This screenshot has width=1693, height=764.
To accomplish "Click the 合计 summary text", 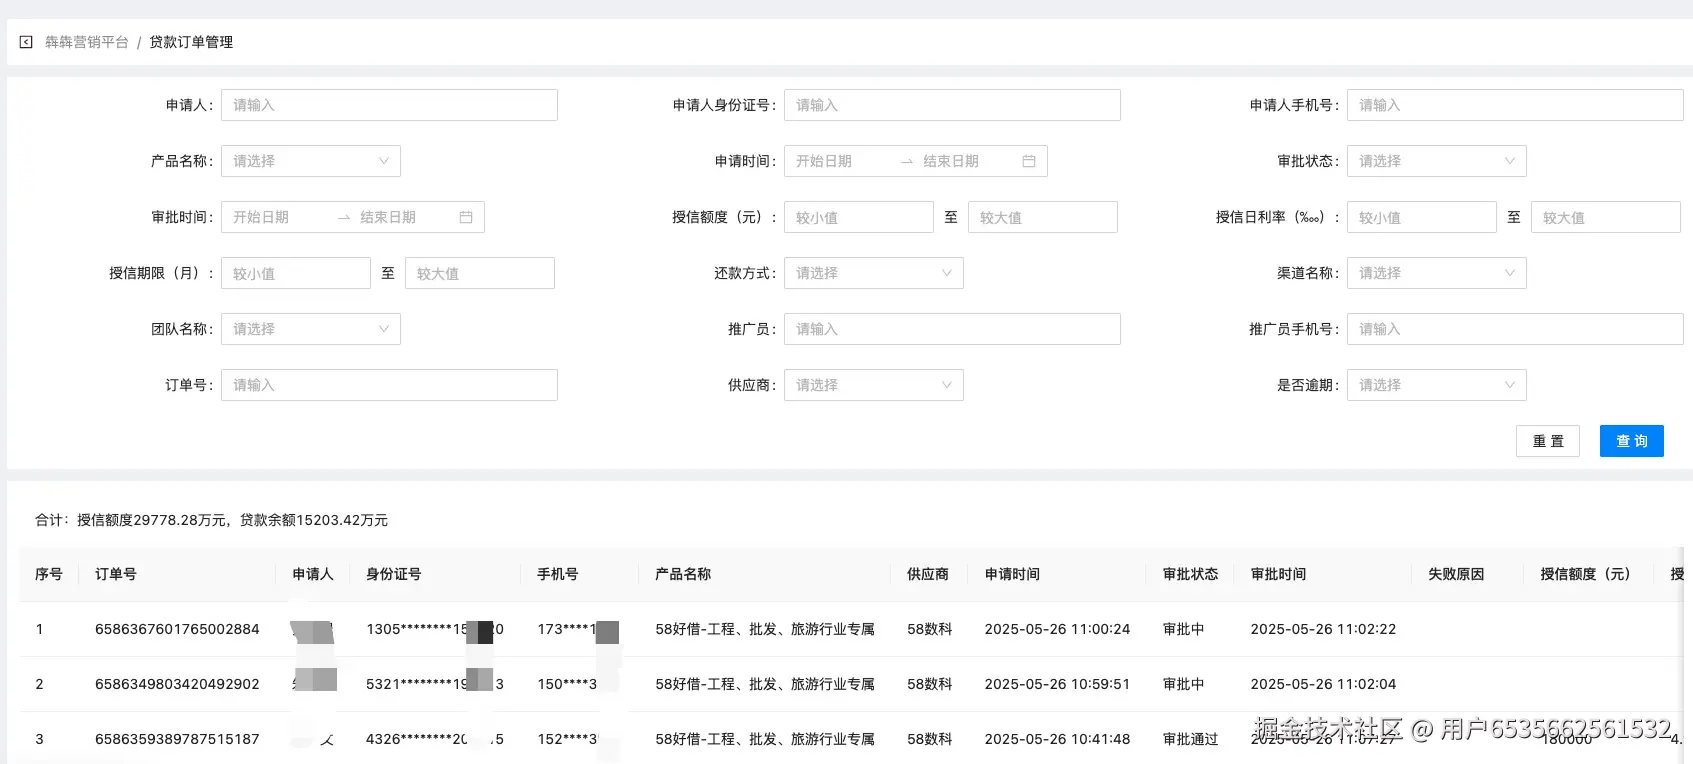I will (212, 520).
